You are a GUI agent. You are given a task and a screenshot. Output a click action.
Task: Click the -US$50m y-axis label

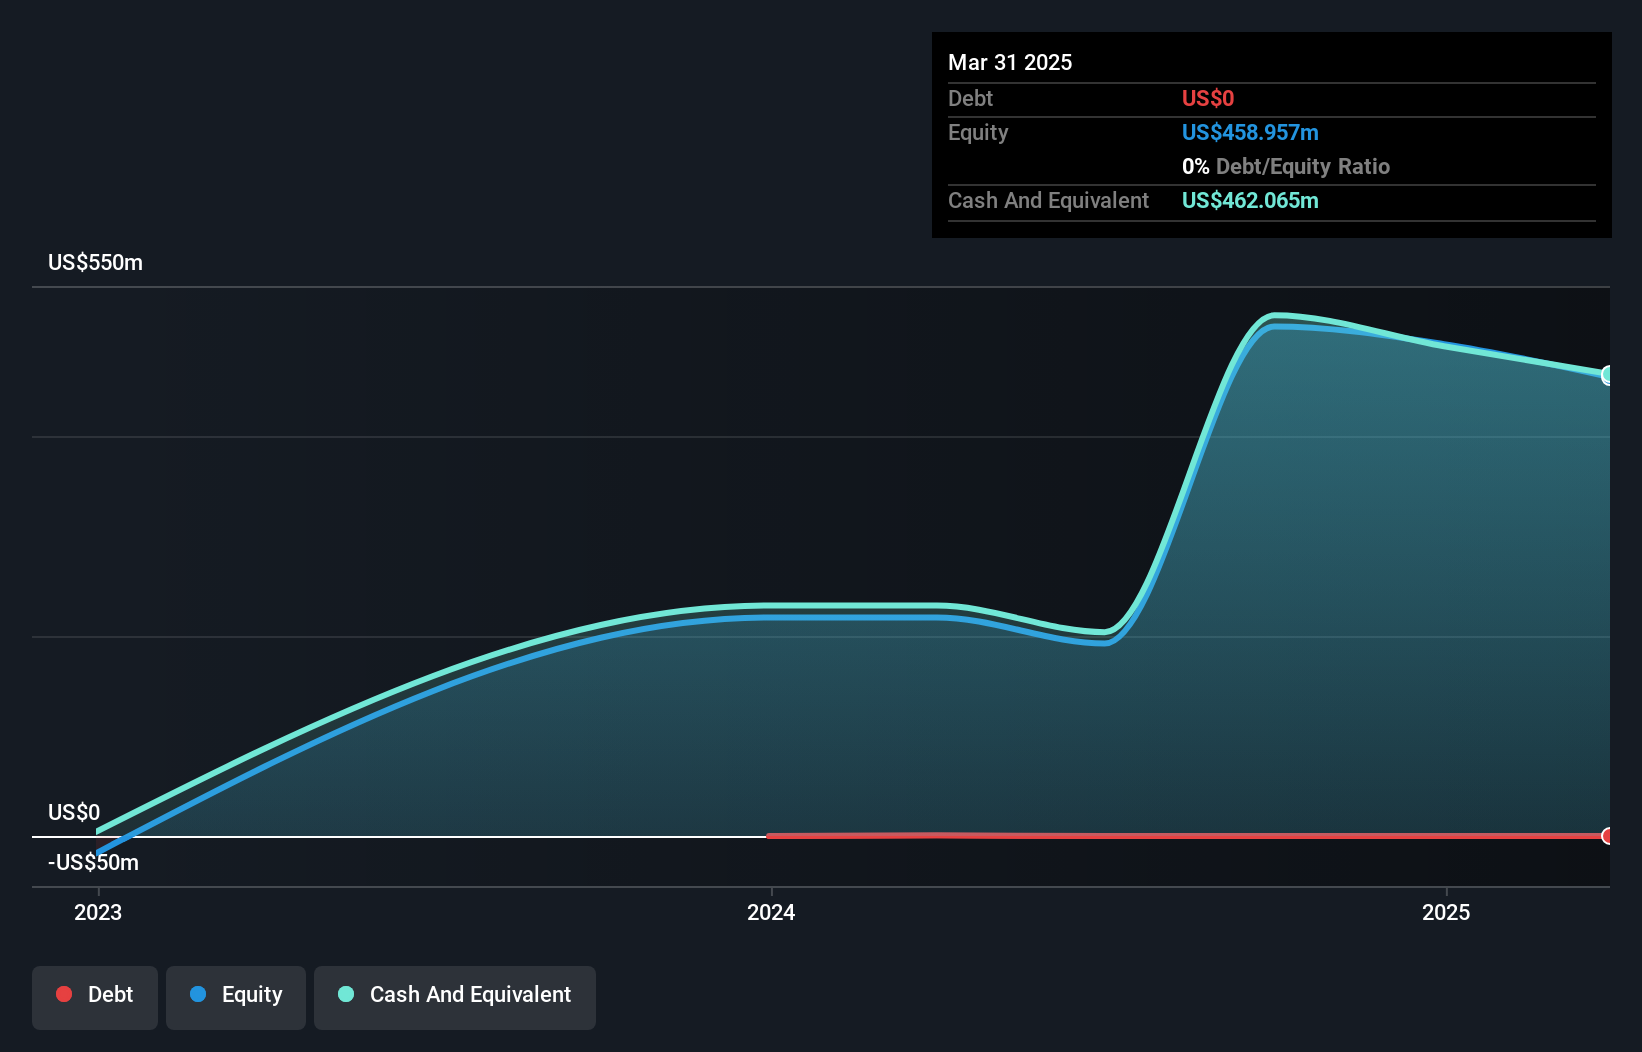[94, 862]
